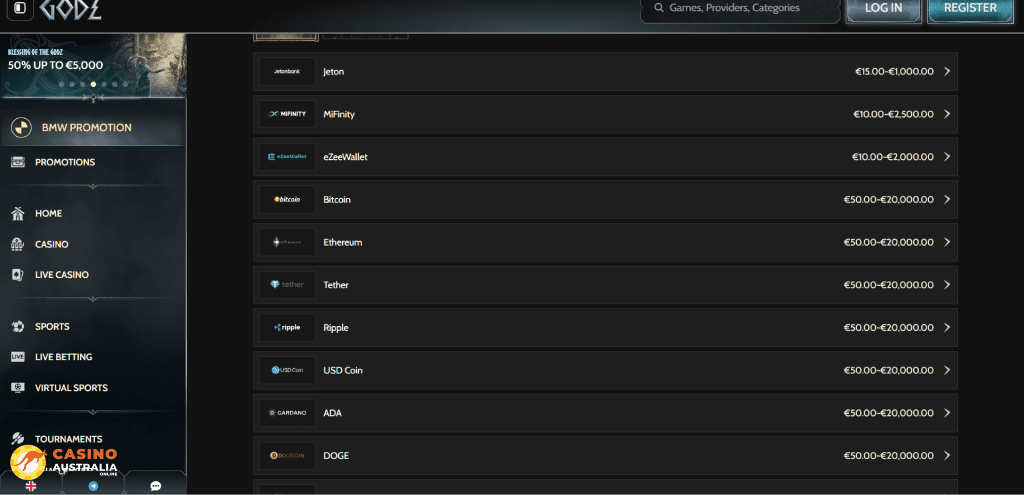Click the Ethereum logo
Image resolution: width=1024 pixels, height=495 pixels.
[x=287, y=242]
